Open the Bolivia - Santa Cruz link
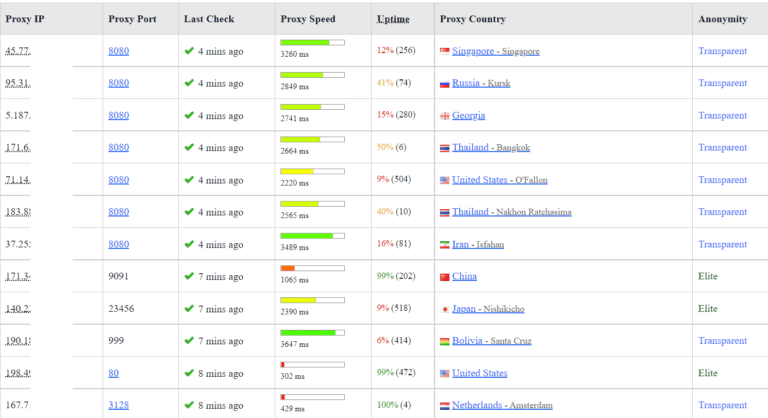This screenshot has width=768, height=418. pos(491,341)
